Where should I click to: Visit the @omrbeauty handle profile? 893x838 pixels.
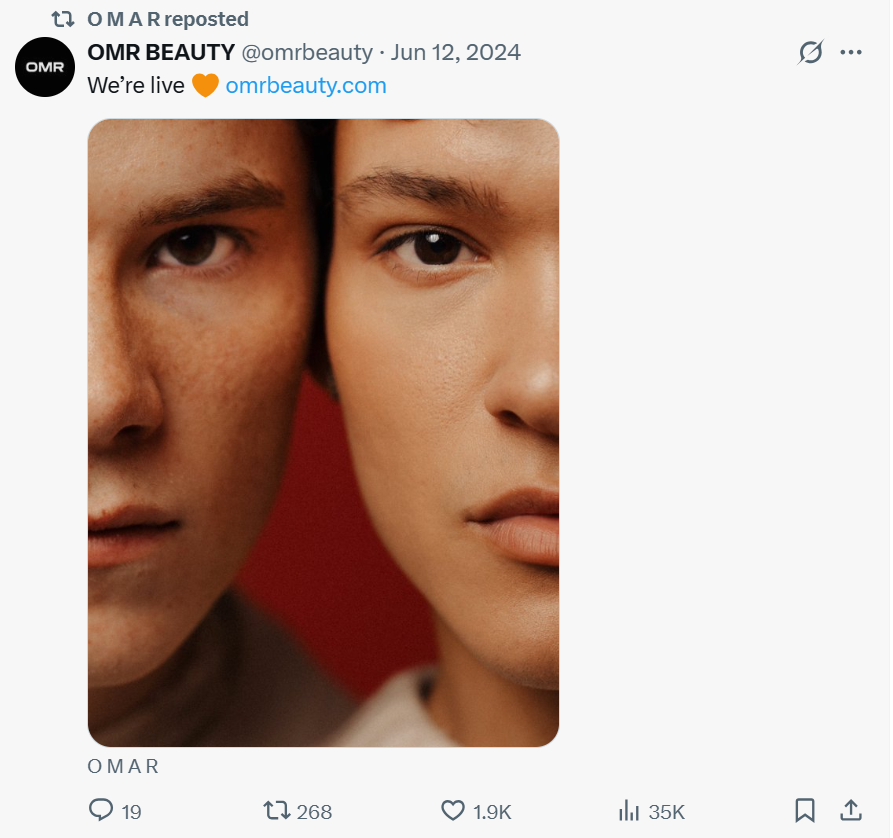tap(307, 52)
